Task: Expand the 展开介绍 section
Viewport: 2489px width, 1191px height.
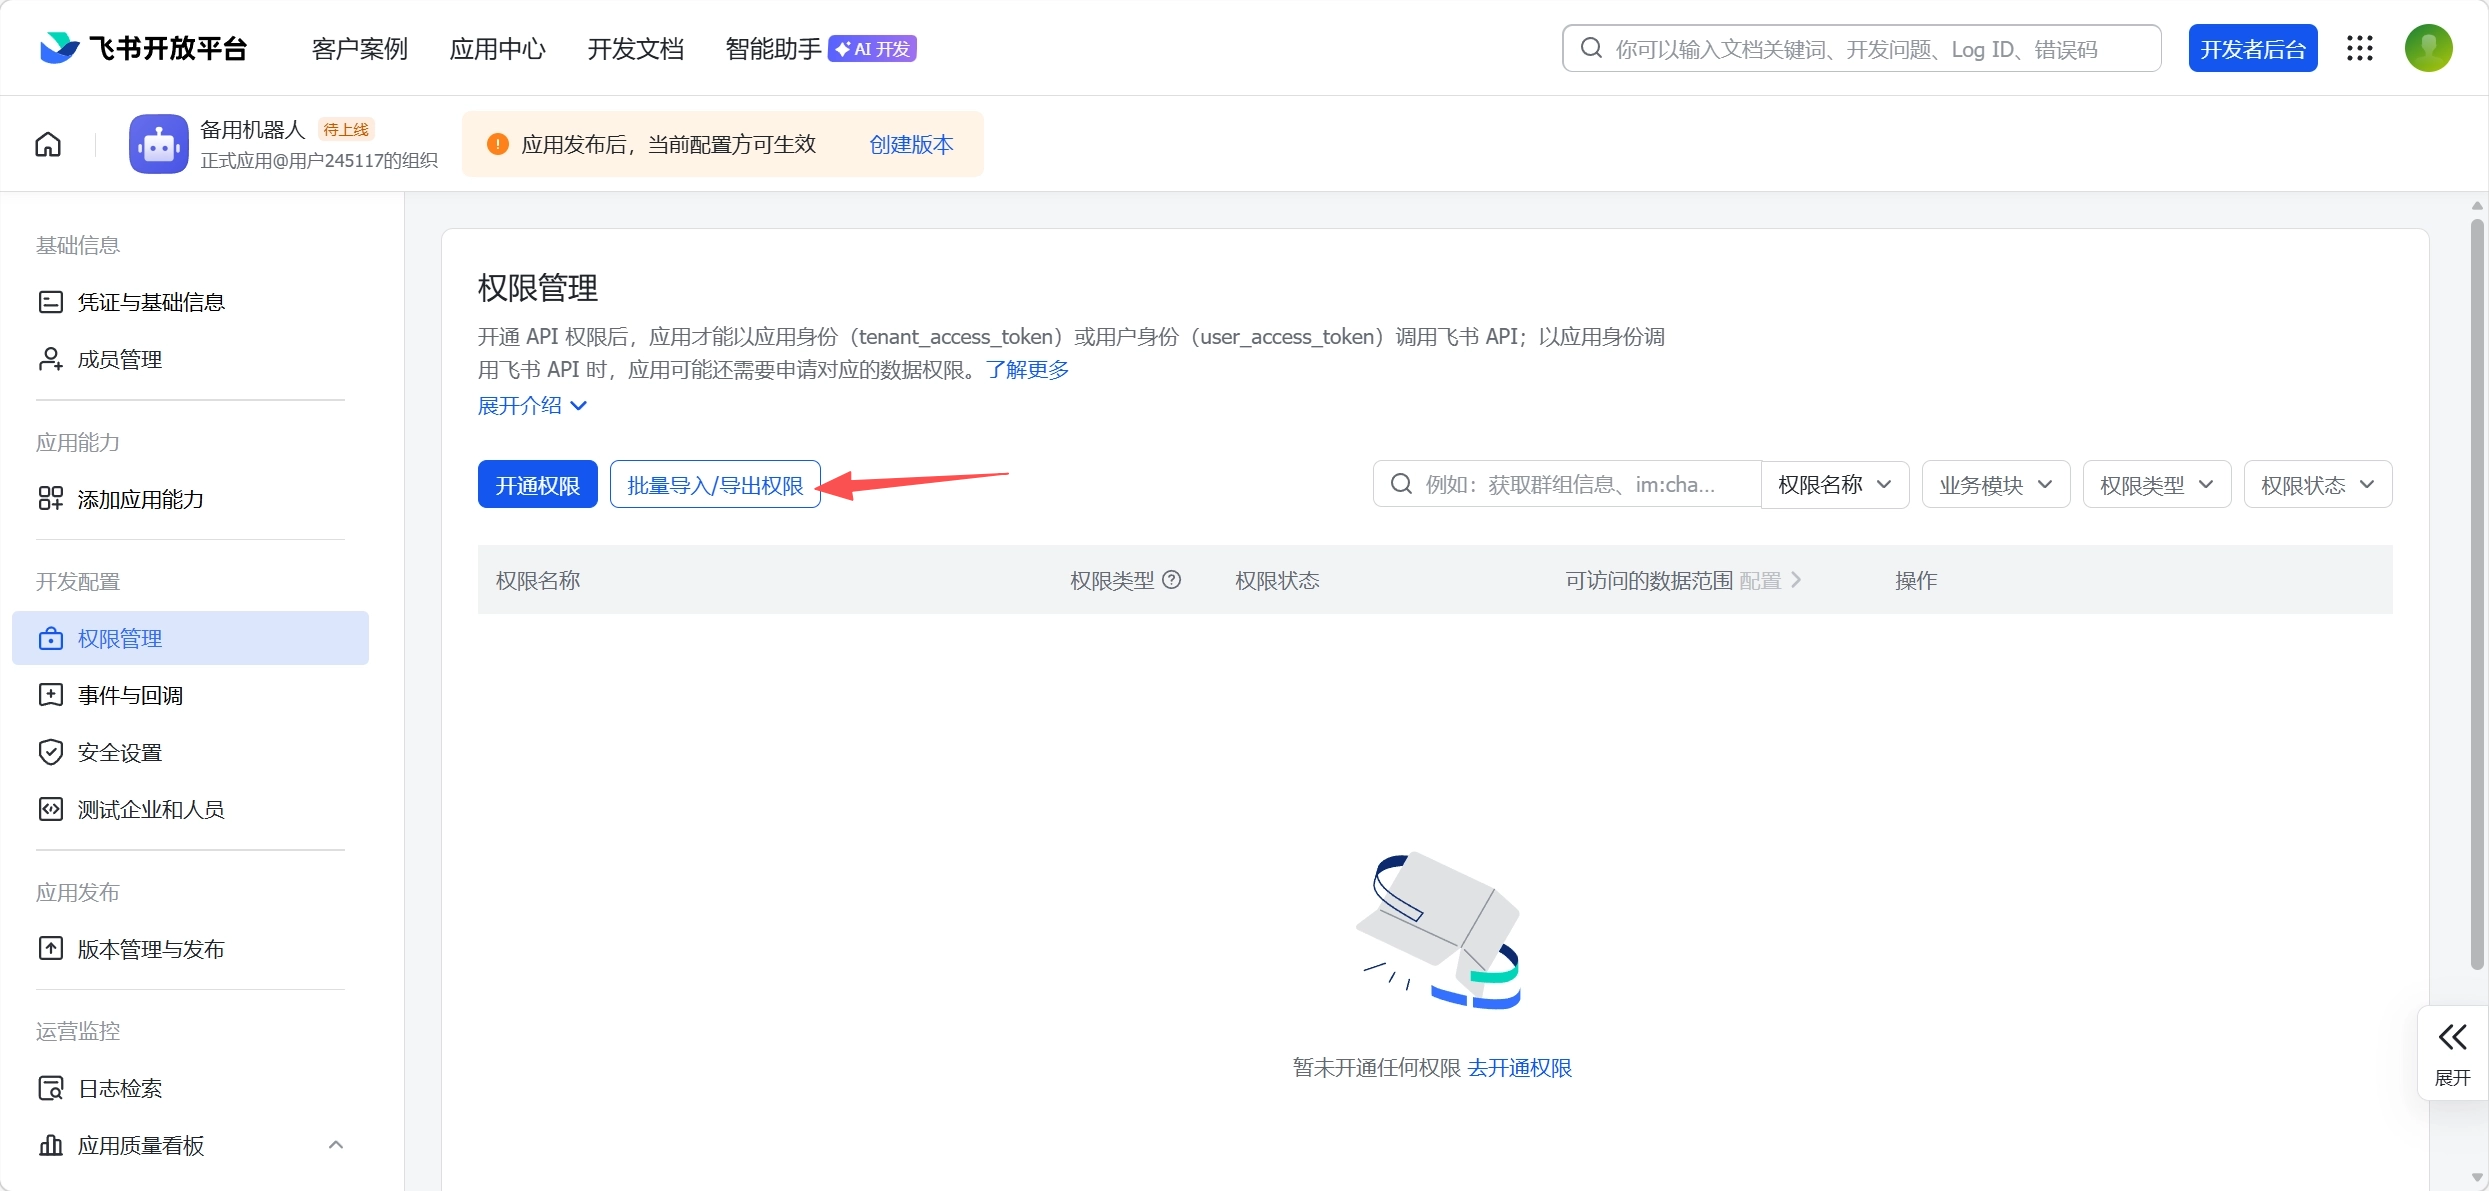Action: 532,405
